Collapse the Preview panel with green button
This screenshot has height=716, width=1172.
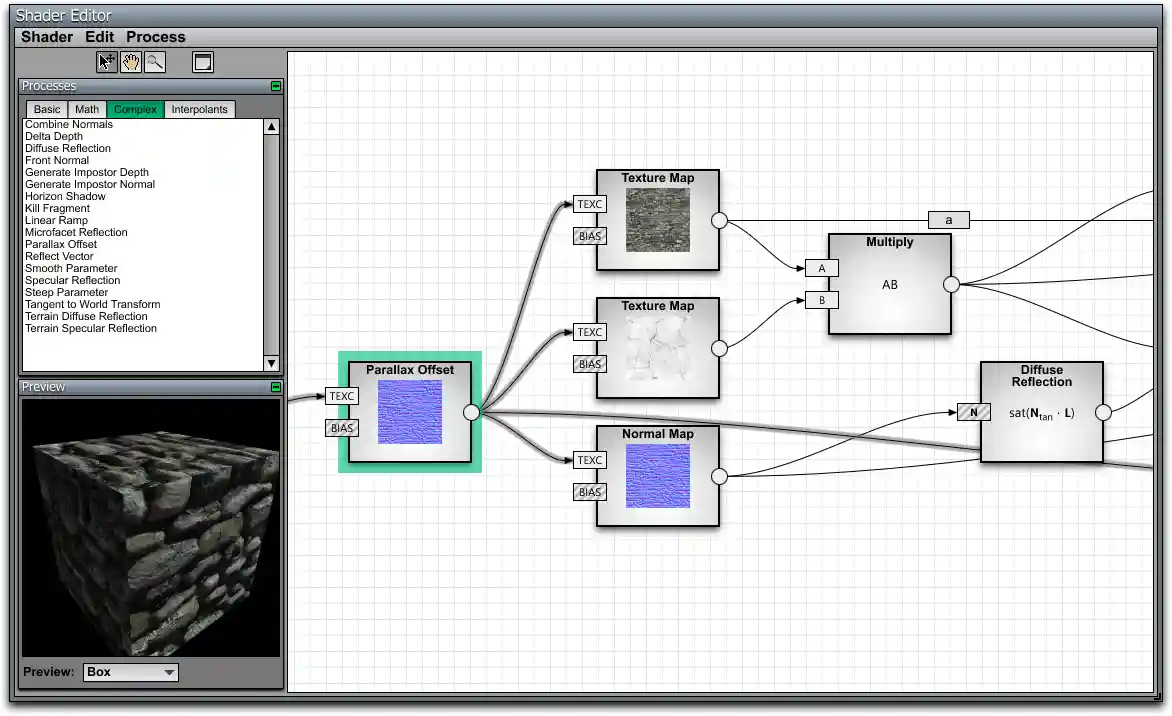click(x=276, y=387)
